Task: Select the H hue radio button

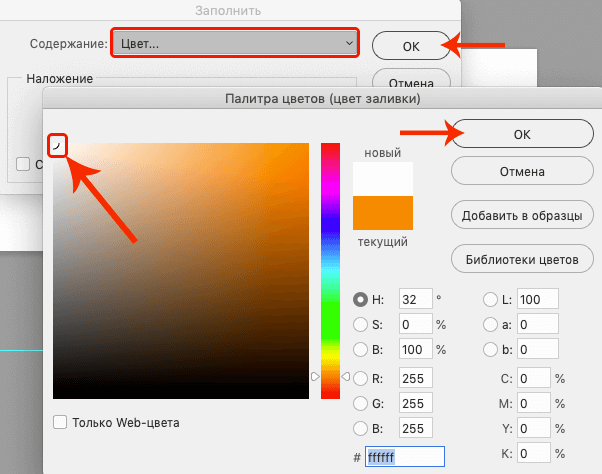Action: pyautogui.click(x=361, y=299)
